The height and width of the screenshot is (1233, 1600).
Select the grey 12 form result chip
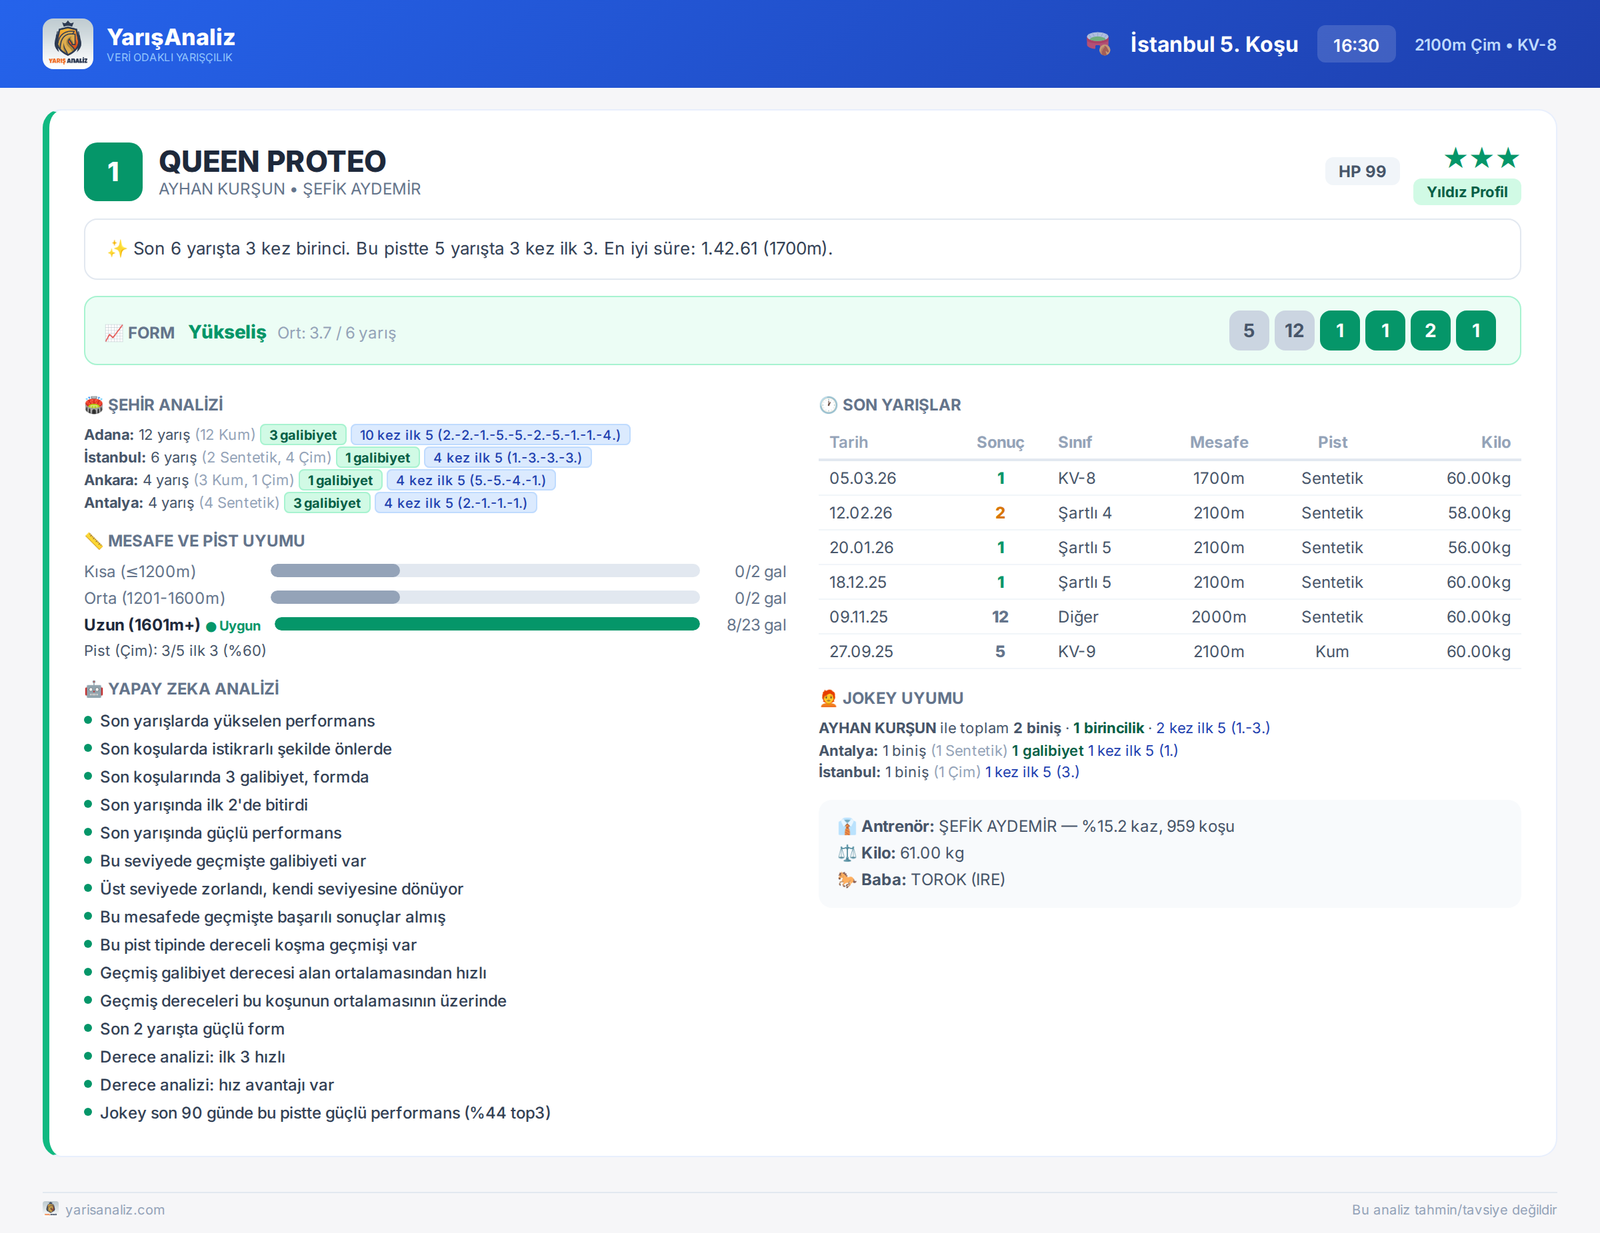tap(1294, 331)
